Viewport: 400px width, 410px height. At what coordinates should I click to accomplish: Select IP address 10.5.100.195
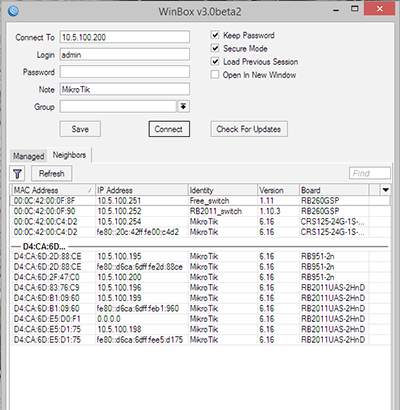click(119, 256)
